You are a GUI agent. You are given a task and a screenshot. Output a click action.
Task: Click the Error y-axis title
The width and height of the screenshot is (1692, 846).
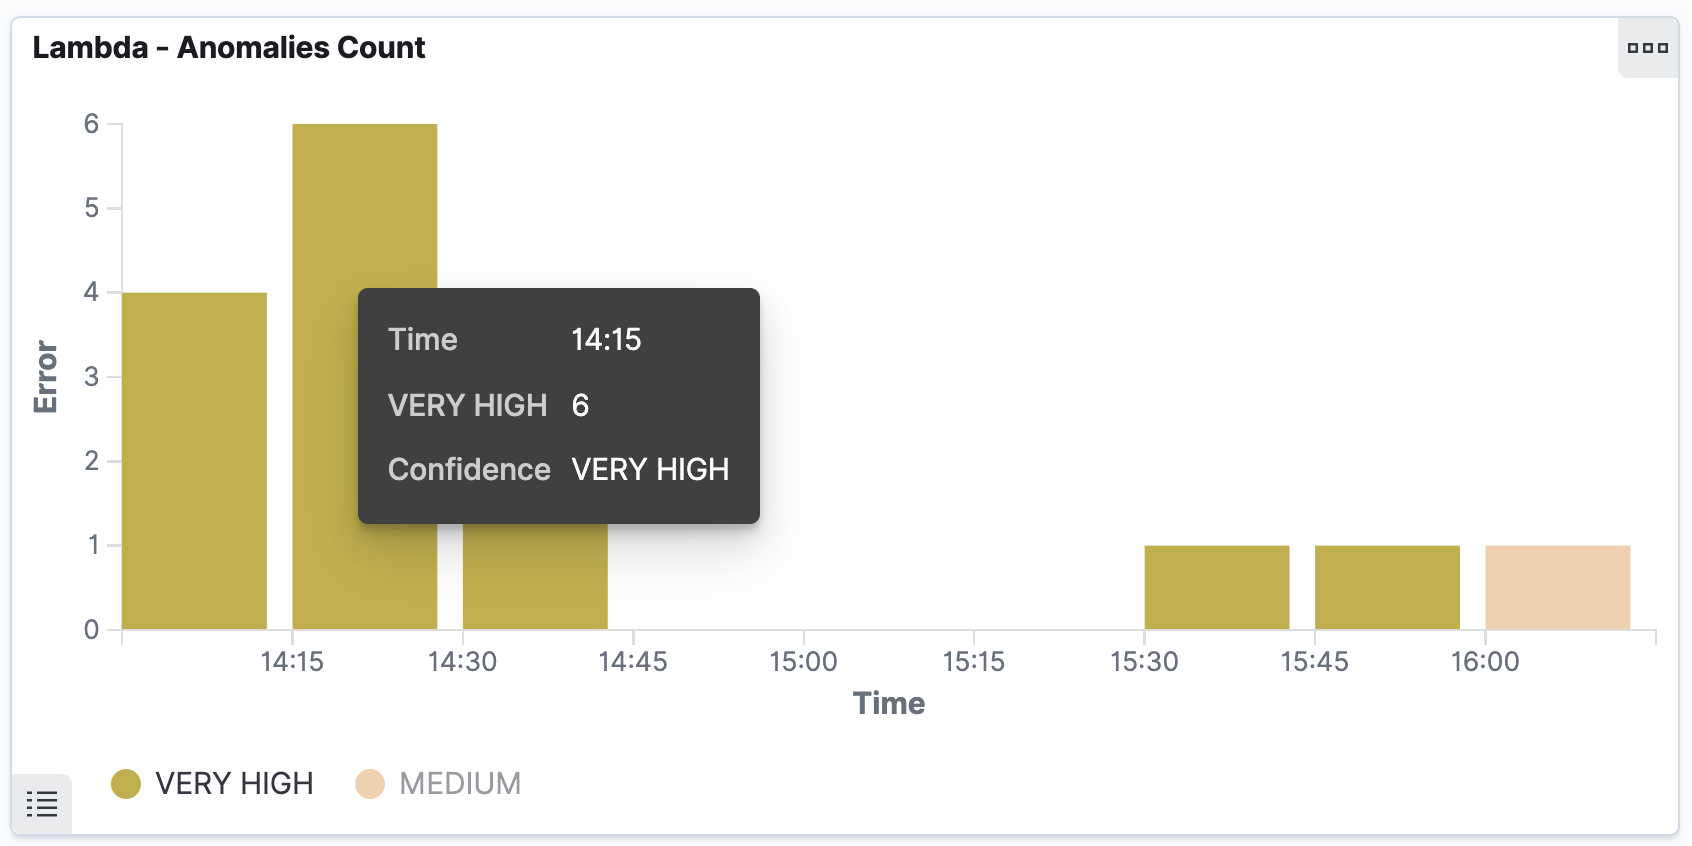(x=46, y=377)
